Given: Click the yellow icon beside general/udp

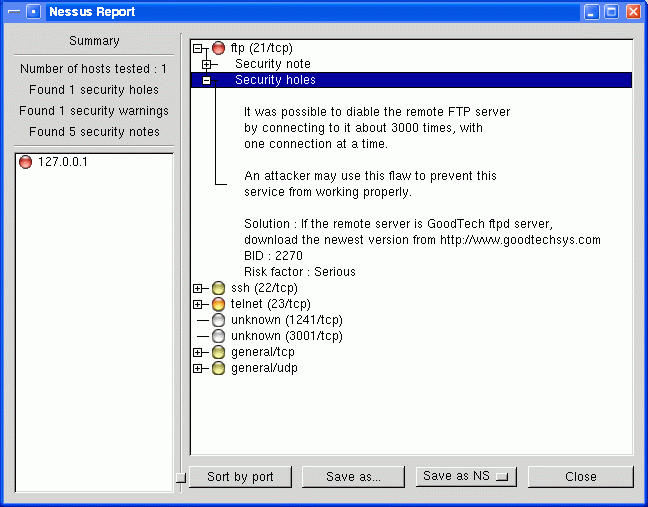Looking at the screenshot, I should coord(218,368).
